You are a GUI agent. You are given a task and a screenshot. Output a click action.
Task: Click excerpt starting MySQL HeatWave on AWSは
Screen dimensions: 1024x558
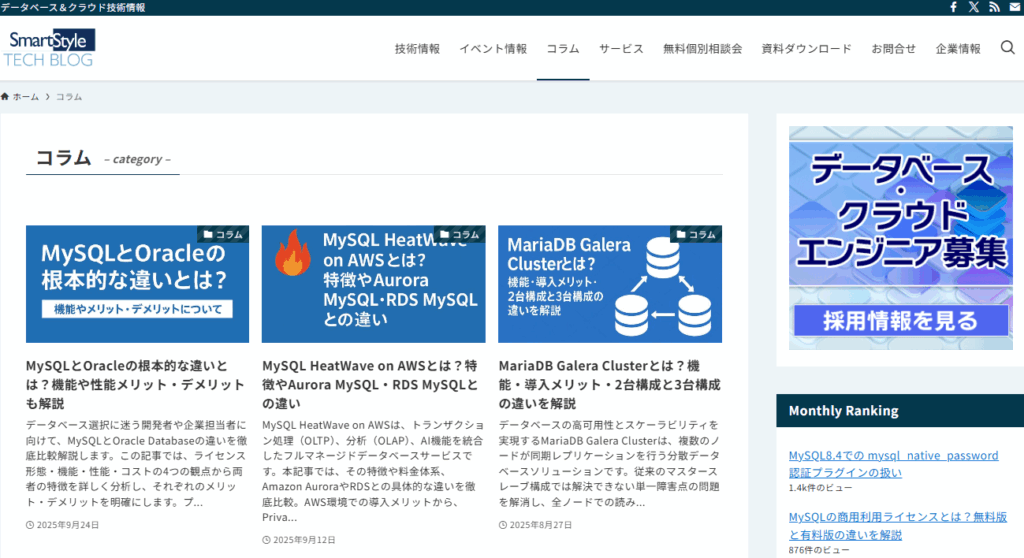pos(374,470)
